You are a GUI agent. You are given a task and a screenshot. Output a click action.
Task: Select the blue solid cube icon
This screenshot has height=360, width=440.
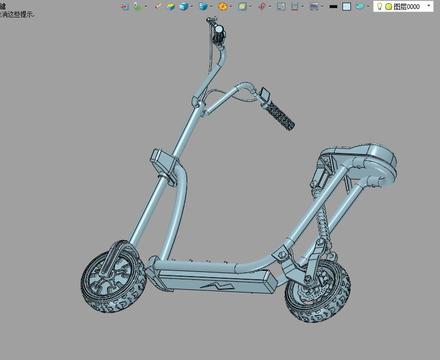point(184,6)
